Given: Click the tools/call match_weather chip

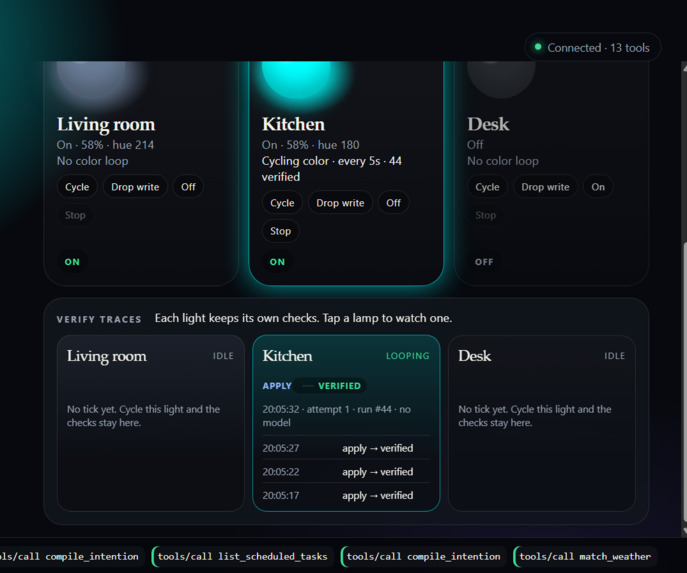Looking at the screenshot, I should [585, 556].
